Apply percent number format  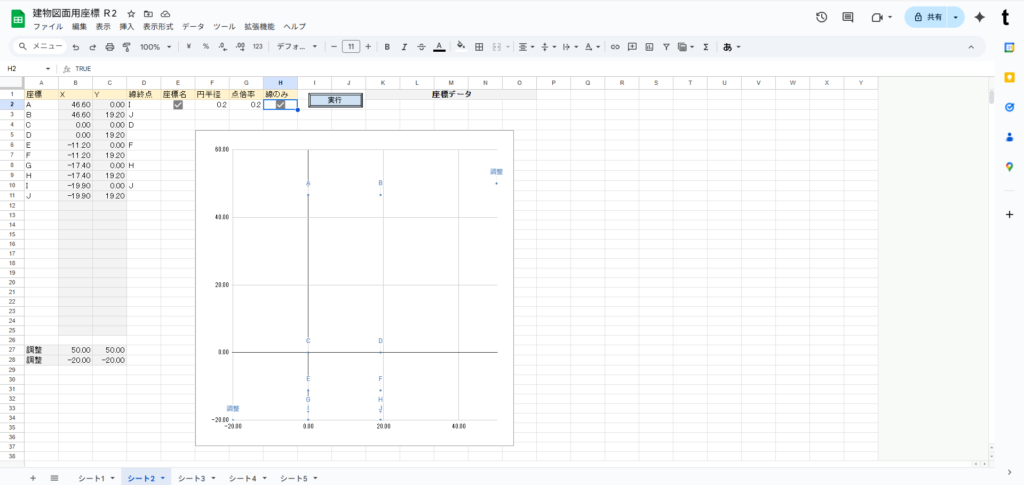click(206, 47)
